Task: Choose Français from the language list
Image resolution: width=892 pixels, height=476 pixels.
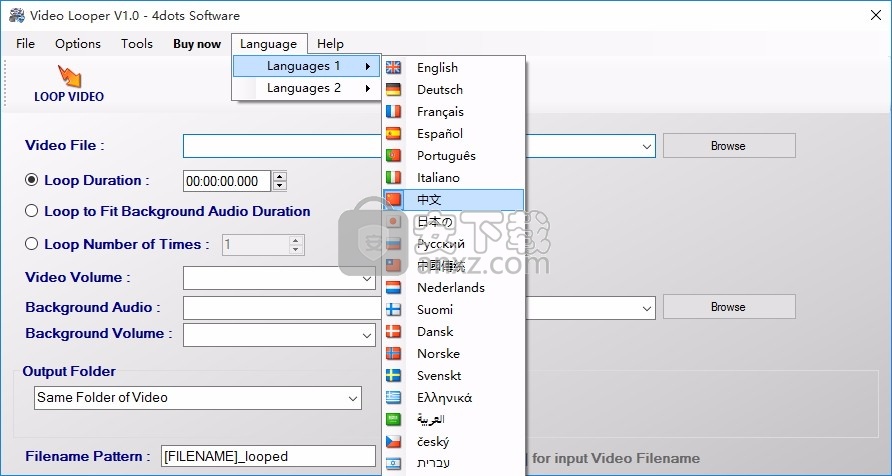Action: click(453, 111)
